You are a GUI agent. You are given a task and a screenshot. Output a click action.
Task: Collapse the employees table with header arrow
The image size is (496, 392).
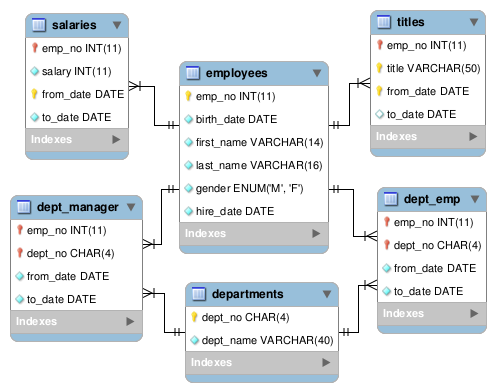pos(317,73)
